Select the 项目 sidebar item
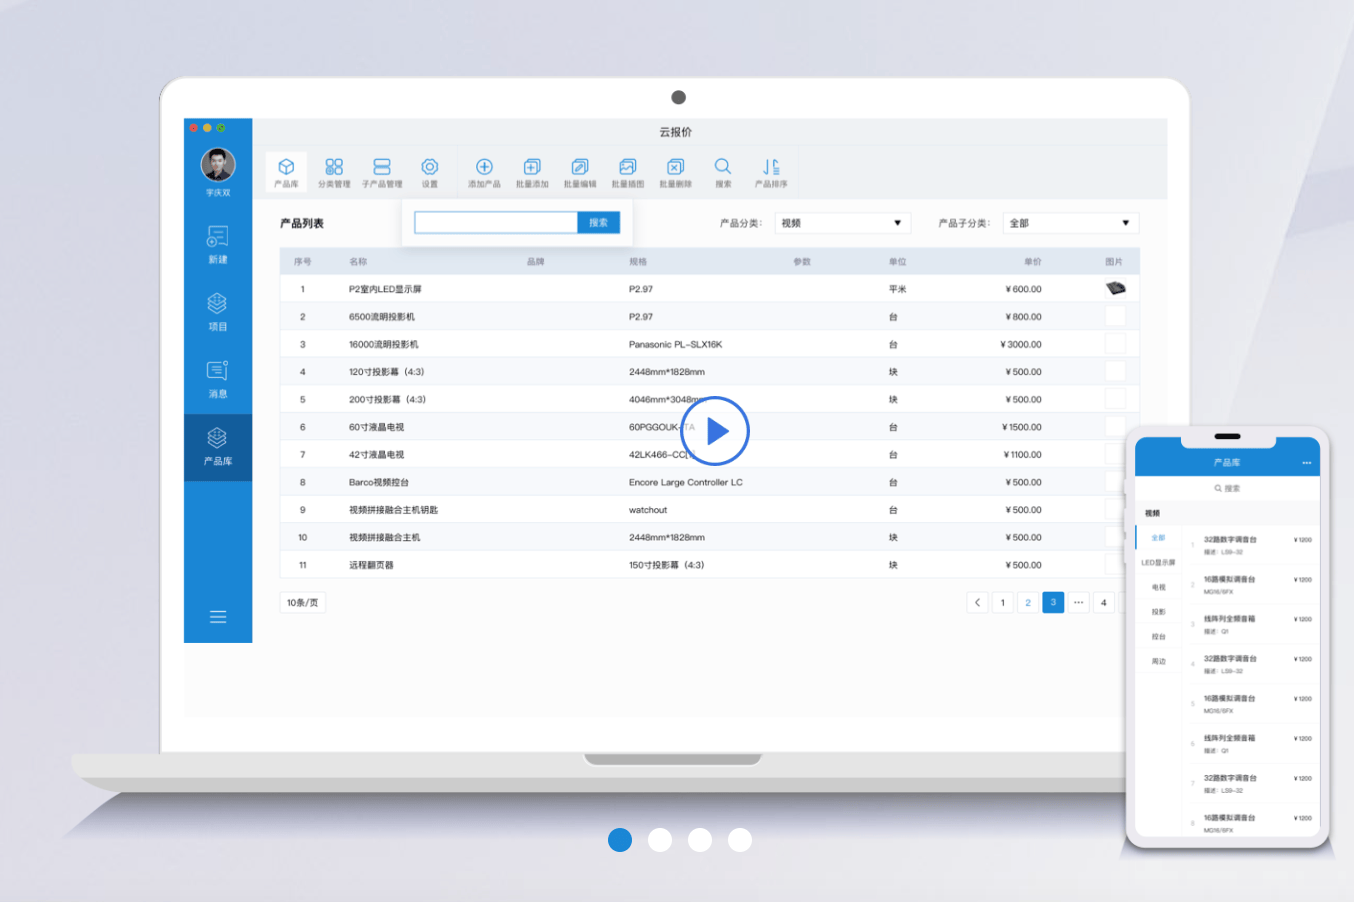The height and width of the screenshot is (902, 1354). coord(218,312)
